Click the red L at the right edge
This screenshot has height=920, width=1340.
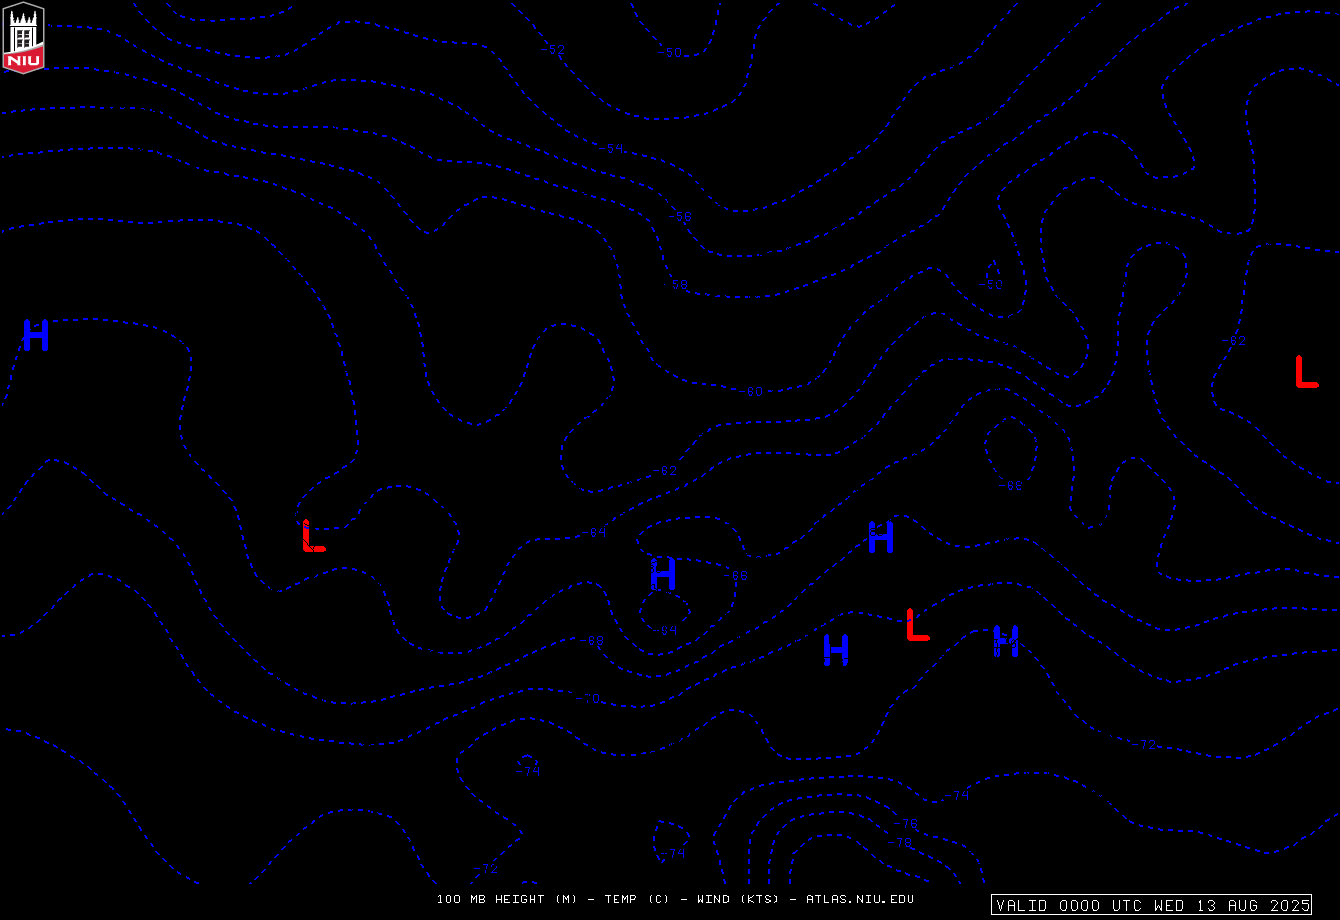tap(1306, 371)
